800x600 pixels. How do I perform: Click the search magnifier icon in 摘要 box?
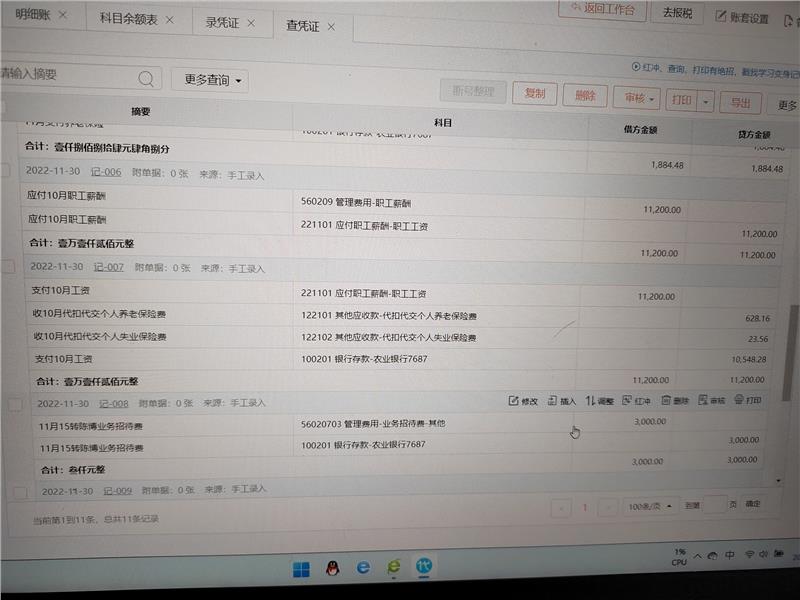click(x=146, y=78)
